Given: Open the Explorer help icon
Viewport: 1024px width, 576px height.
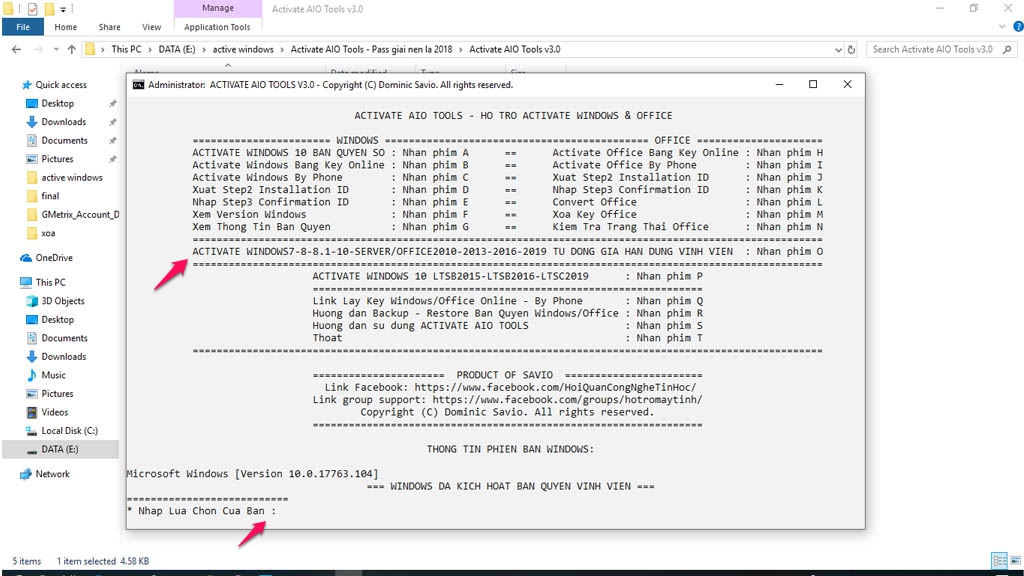Looking at the screenshot, I should 1017,27.
